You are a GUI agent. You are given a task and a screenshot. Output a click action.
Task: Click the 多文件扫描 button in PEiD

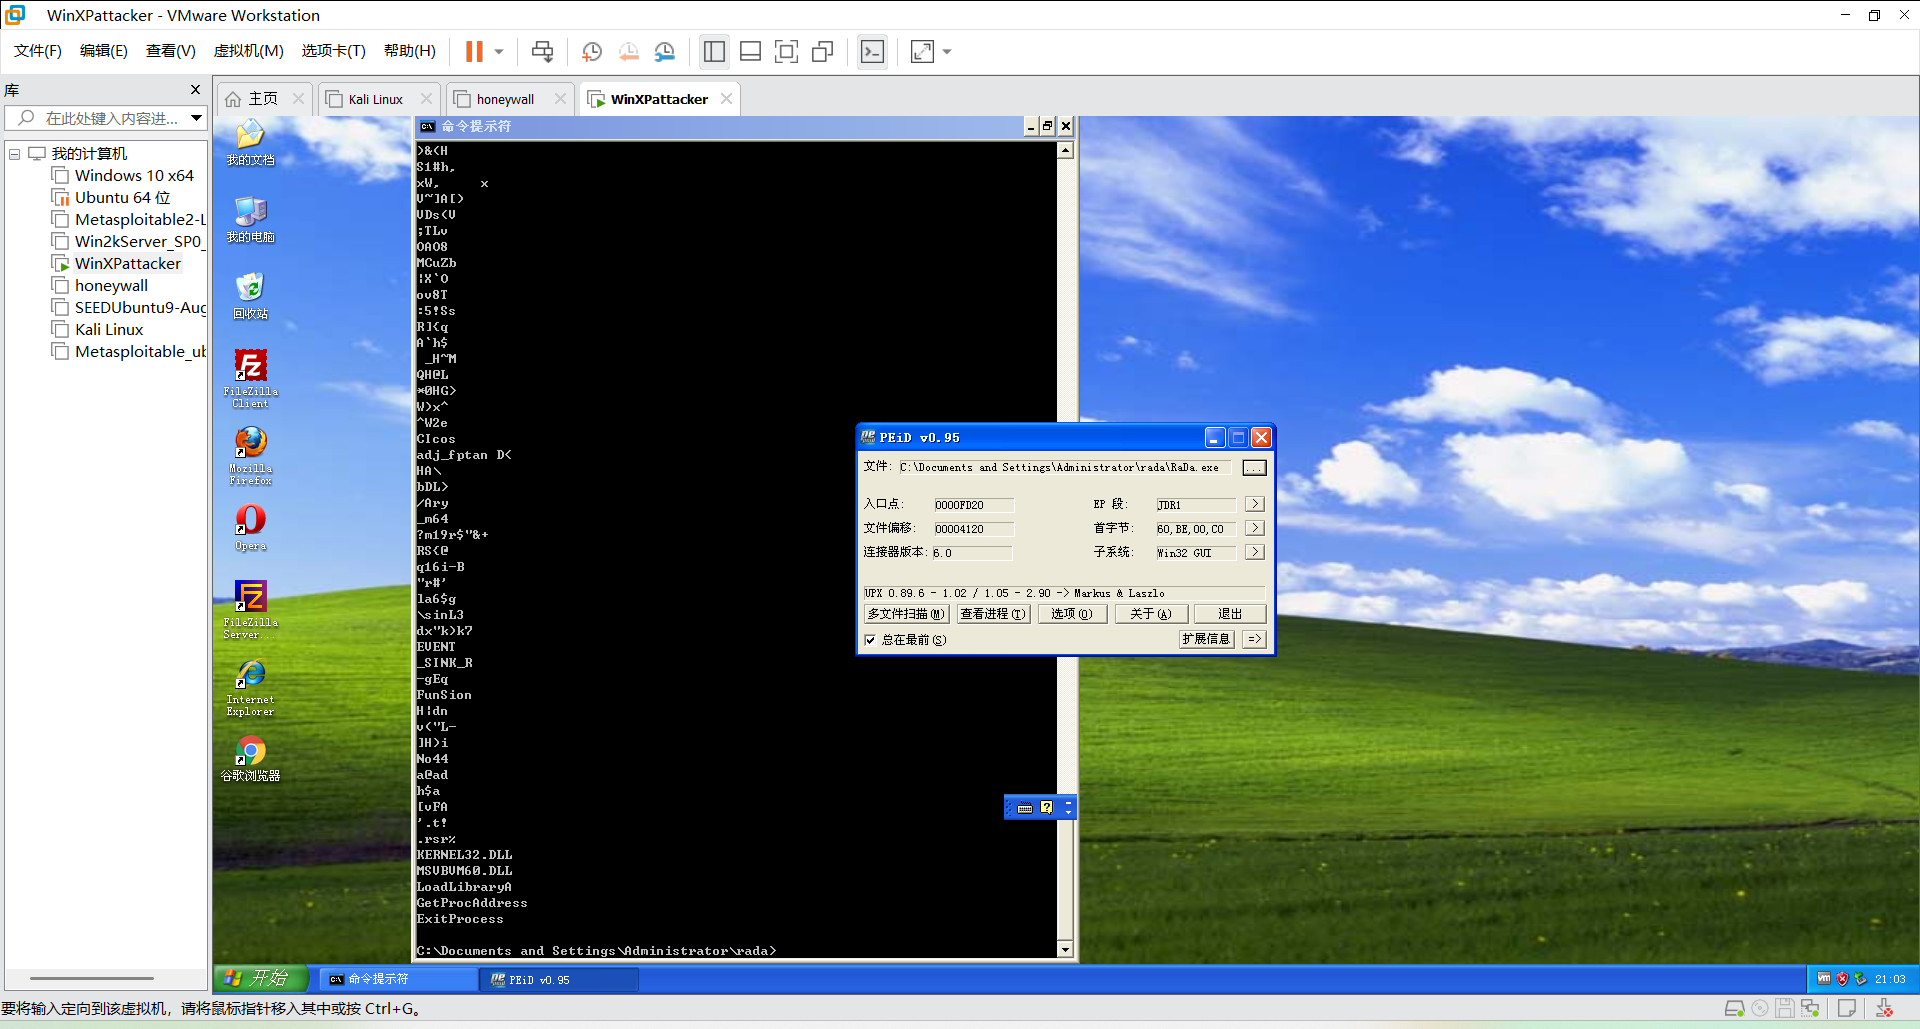pyautogui.click(x=906, y=614)
